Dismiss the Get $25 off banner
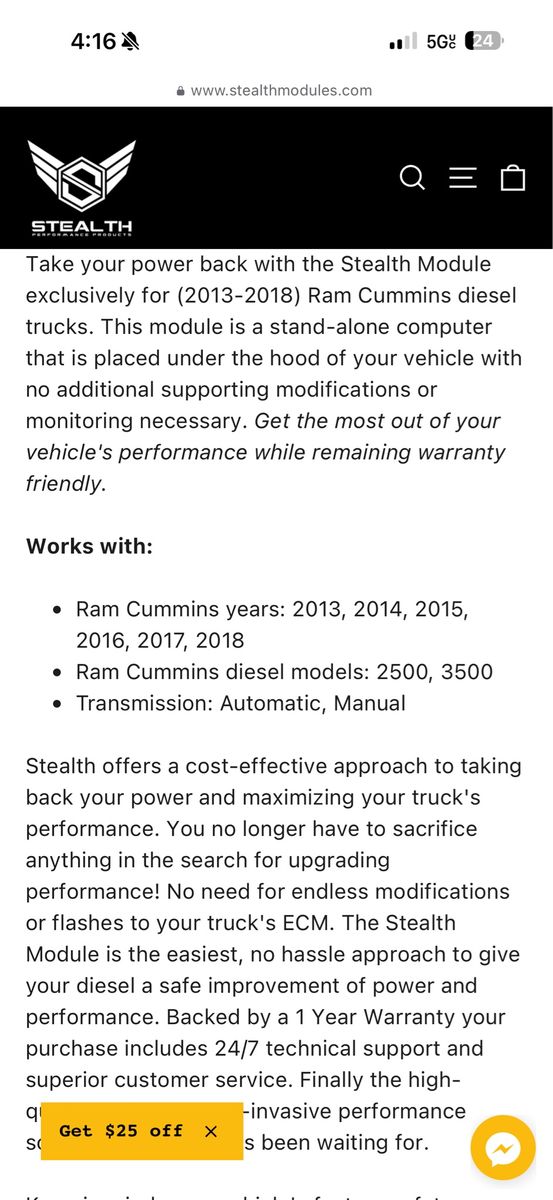Screen dimensions: 553x1200 [211, 1131]
